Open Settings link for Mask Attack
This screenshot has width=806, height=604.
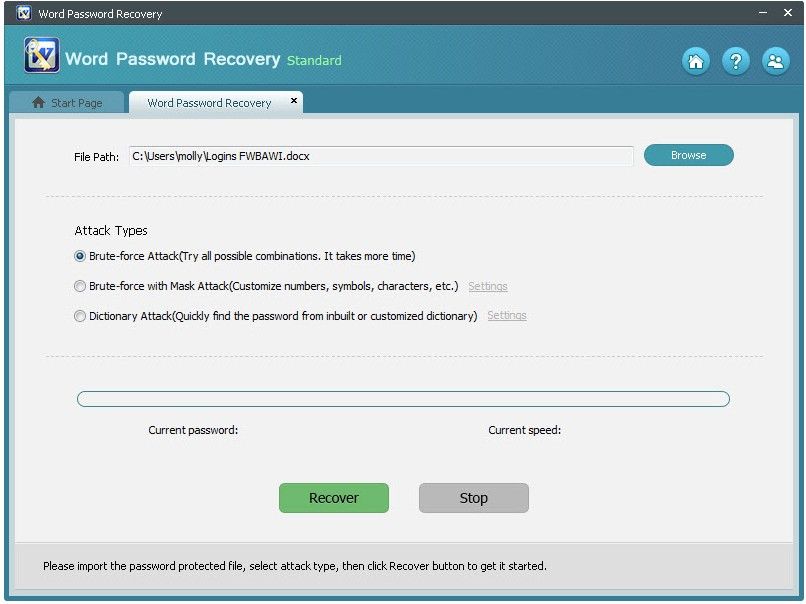(x=488, y=286)
